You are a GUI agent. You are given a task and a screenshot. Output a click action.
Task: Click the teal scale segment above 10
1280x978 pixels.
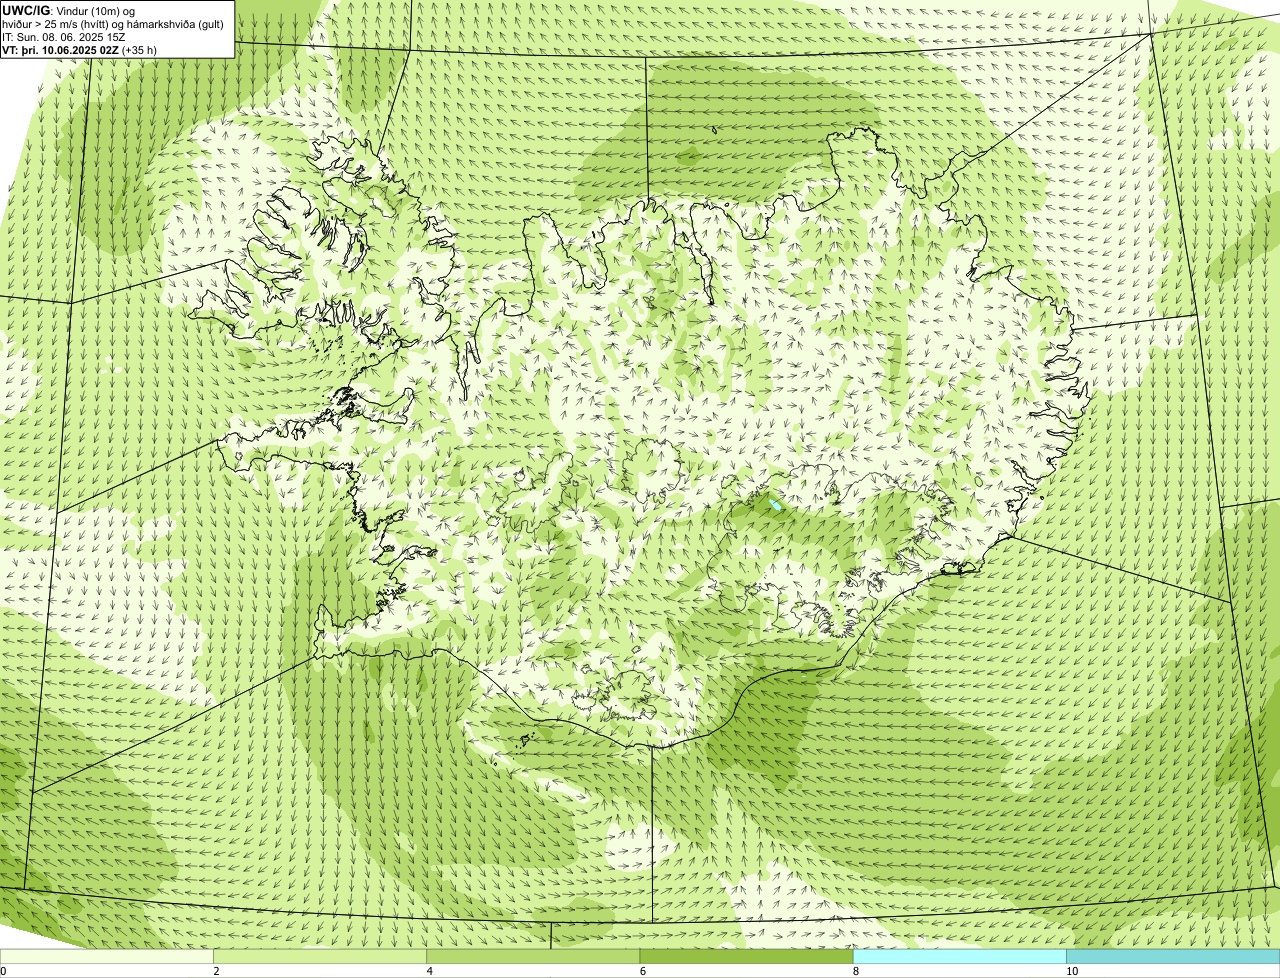tap(1173, 957)
